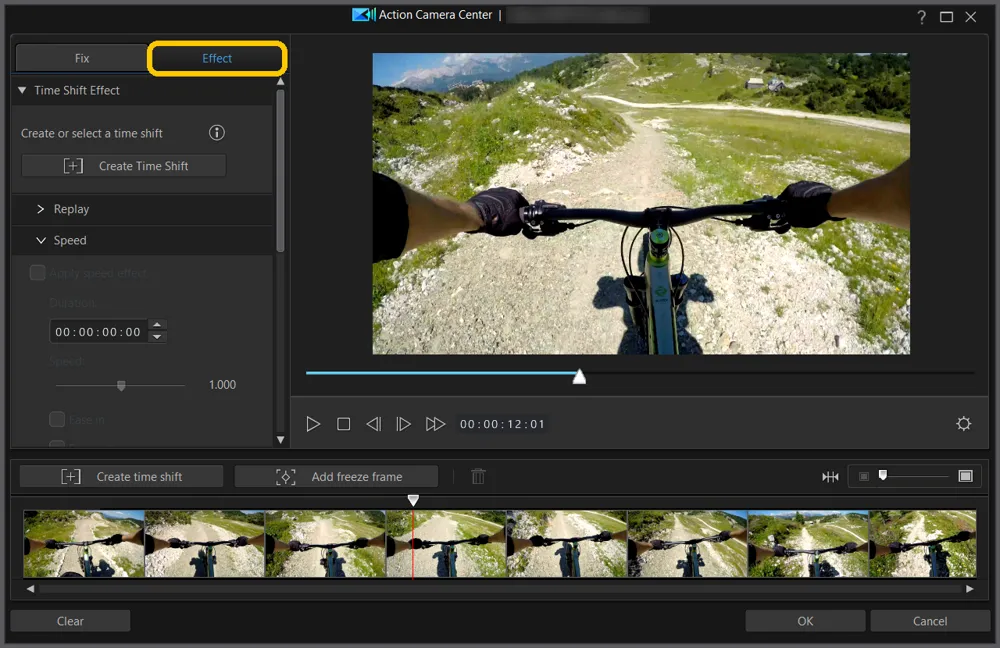Click Create time shift above the timeline
This screenshot has width=1000, height=648.
pyautogui.click(x=121, y=476)
